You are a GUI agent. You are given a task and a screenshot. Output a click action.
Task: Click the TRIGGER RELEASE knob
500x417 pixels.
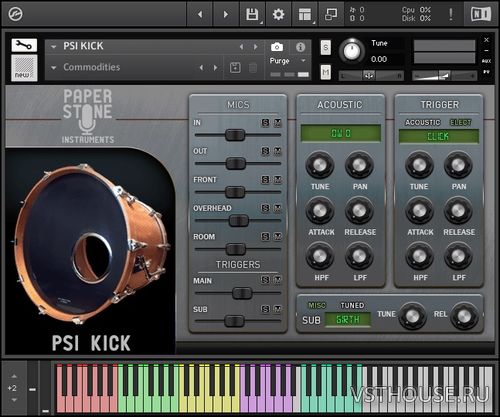tap(458, 211)
